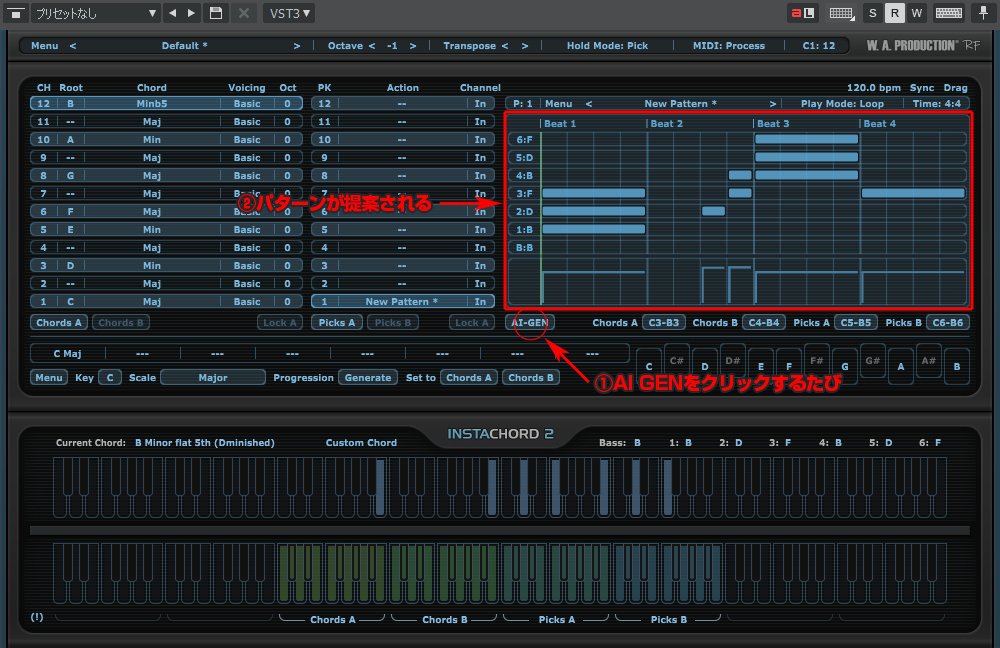
Task: Toggle Hold Mode: Pick setting
Action: (607, 46)
